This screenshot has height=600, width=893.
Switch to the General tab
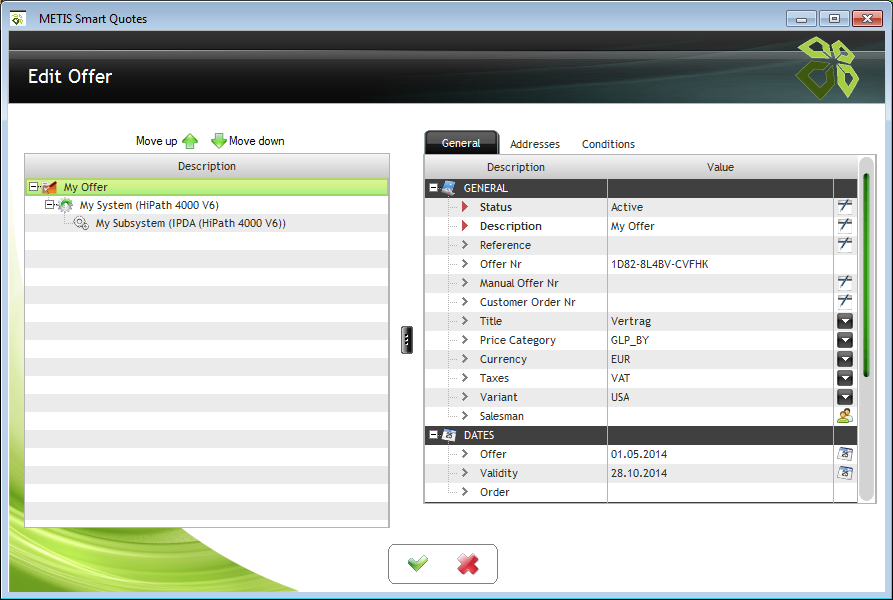click(x=461, y=143)
